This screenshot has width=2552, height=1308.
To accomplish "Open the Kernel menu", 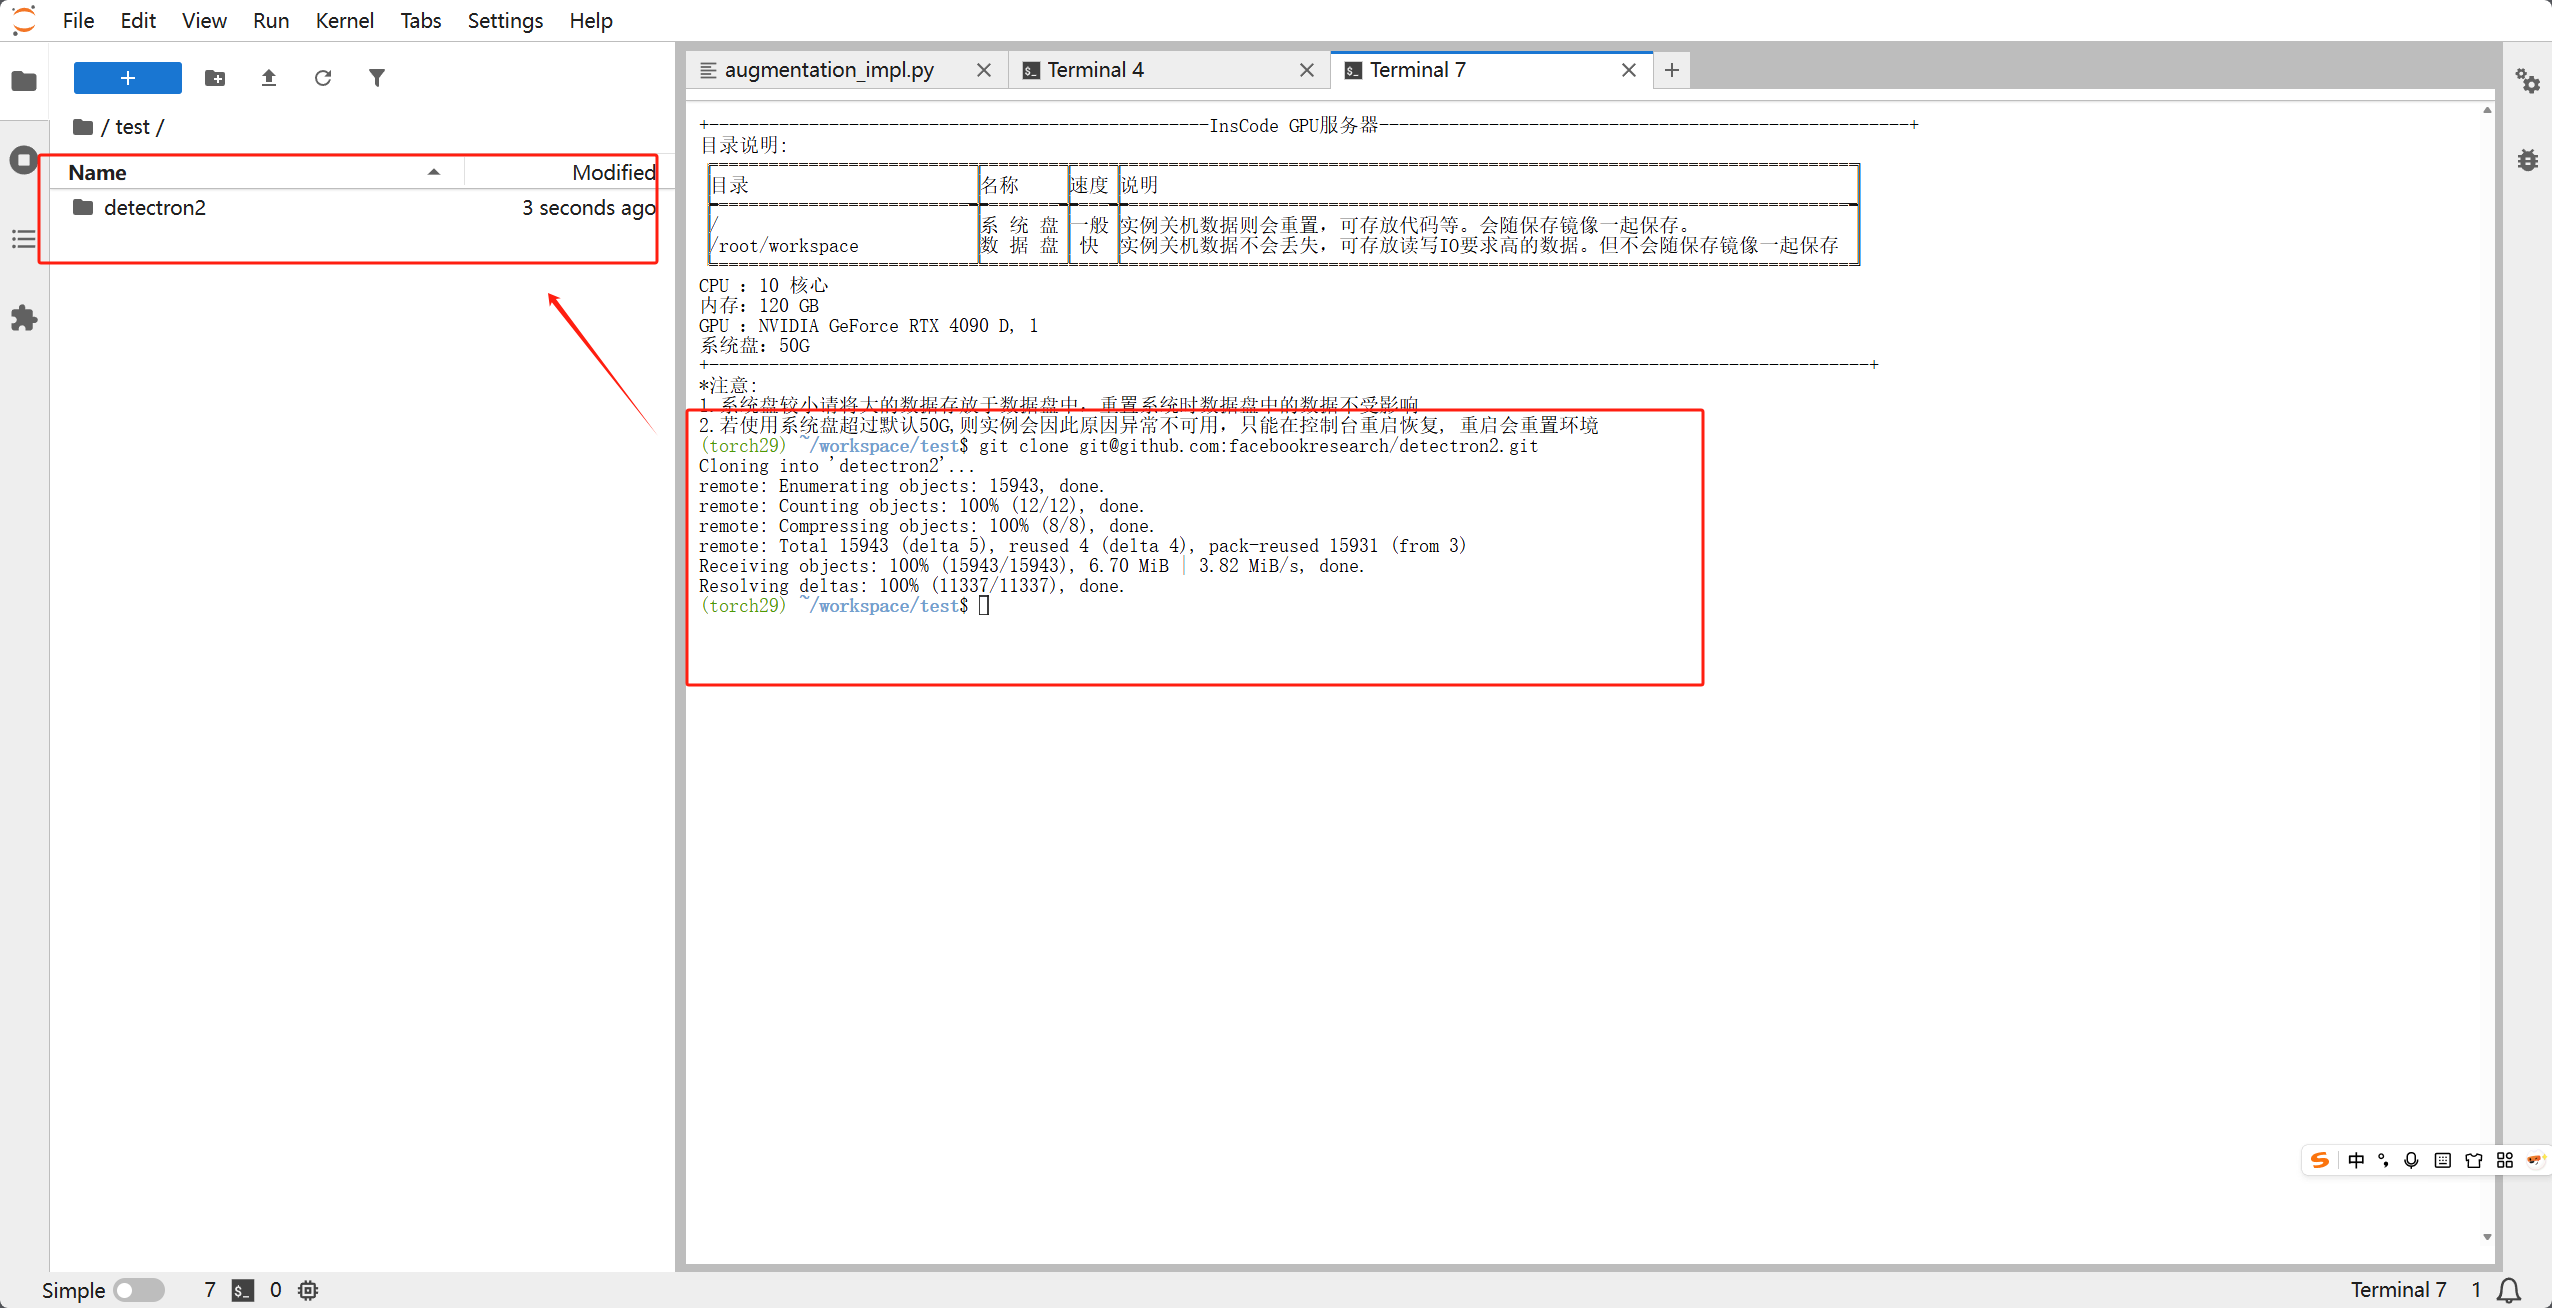I will point(344,20).
